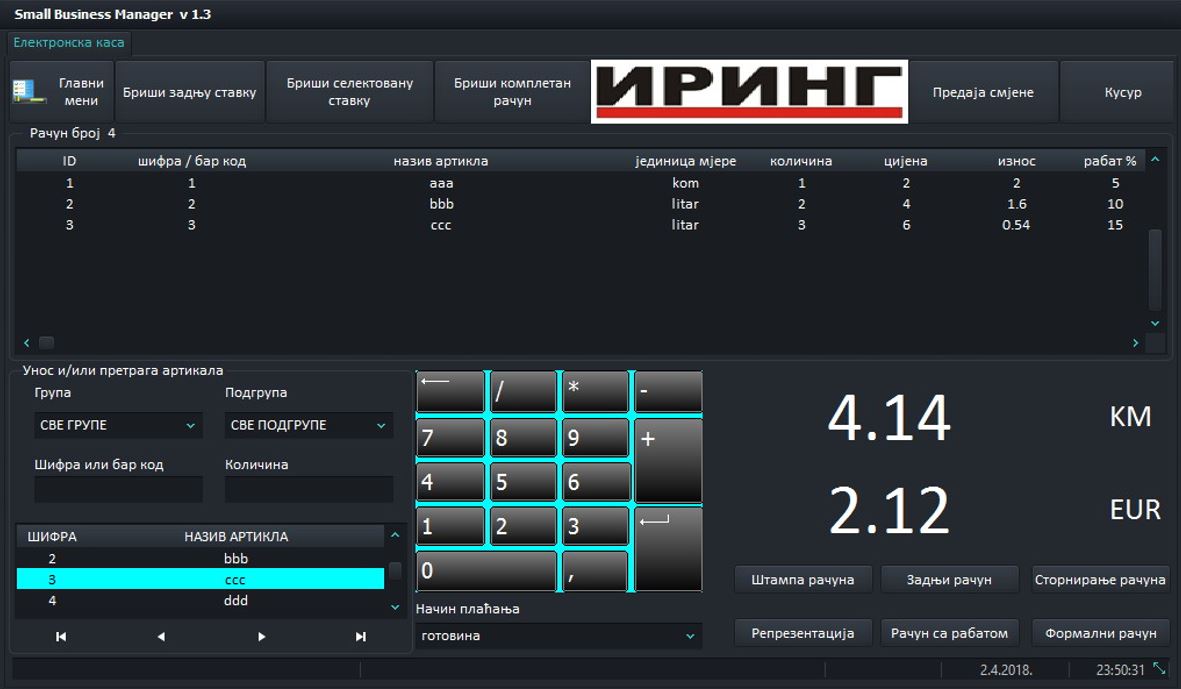Select receipt row with article aaa
This screenshot has height=689, width=1181.
tap(580, 183)
